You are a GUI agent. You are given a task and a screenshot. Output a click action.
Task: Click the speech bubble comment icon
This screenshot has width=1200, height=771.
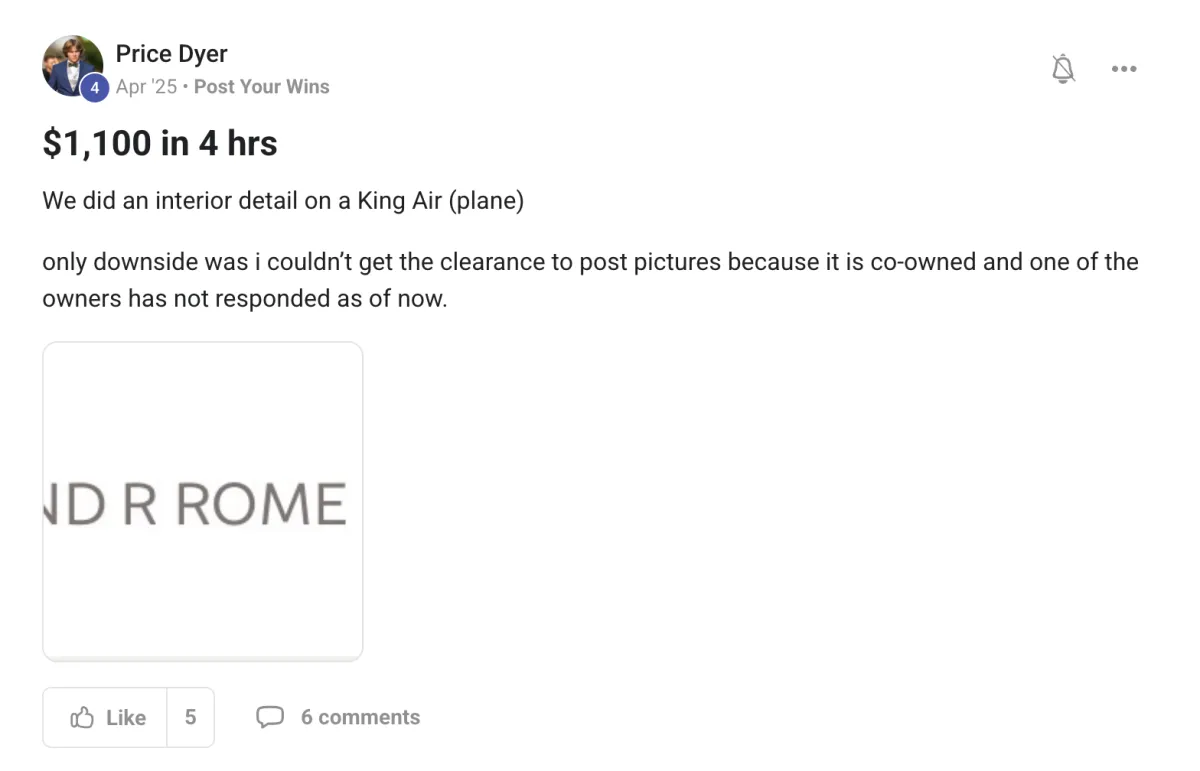(x=270, y=717)
